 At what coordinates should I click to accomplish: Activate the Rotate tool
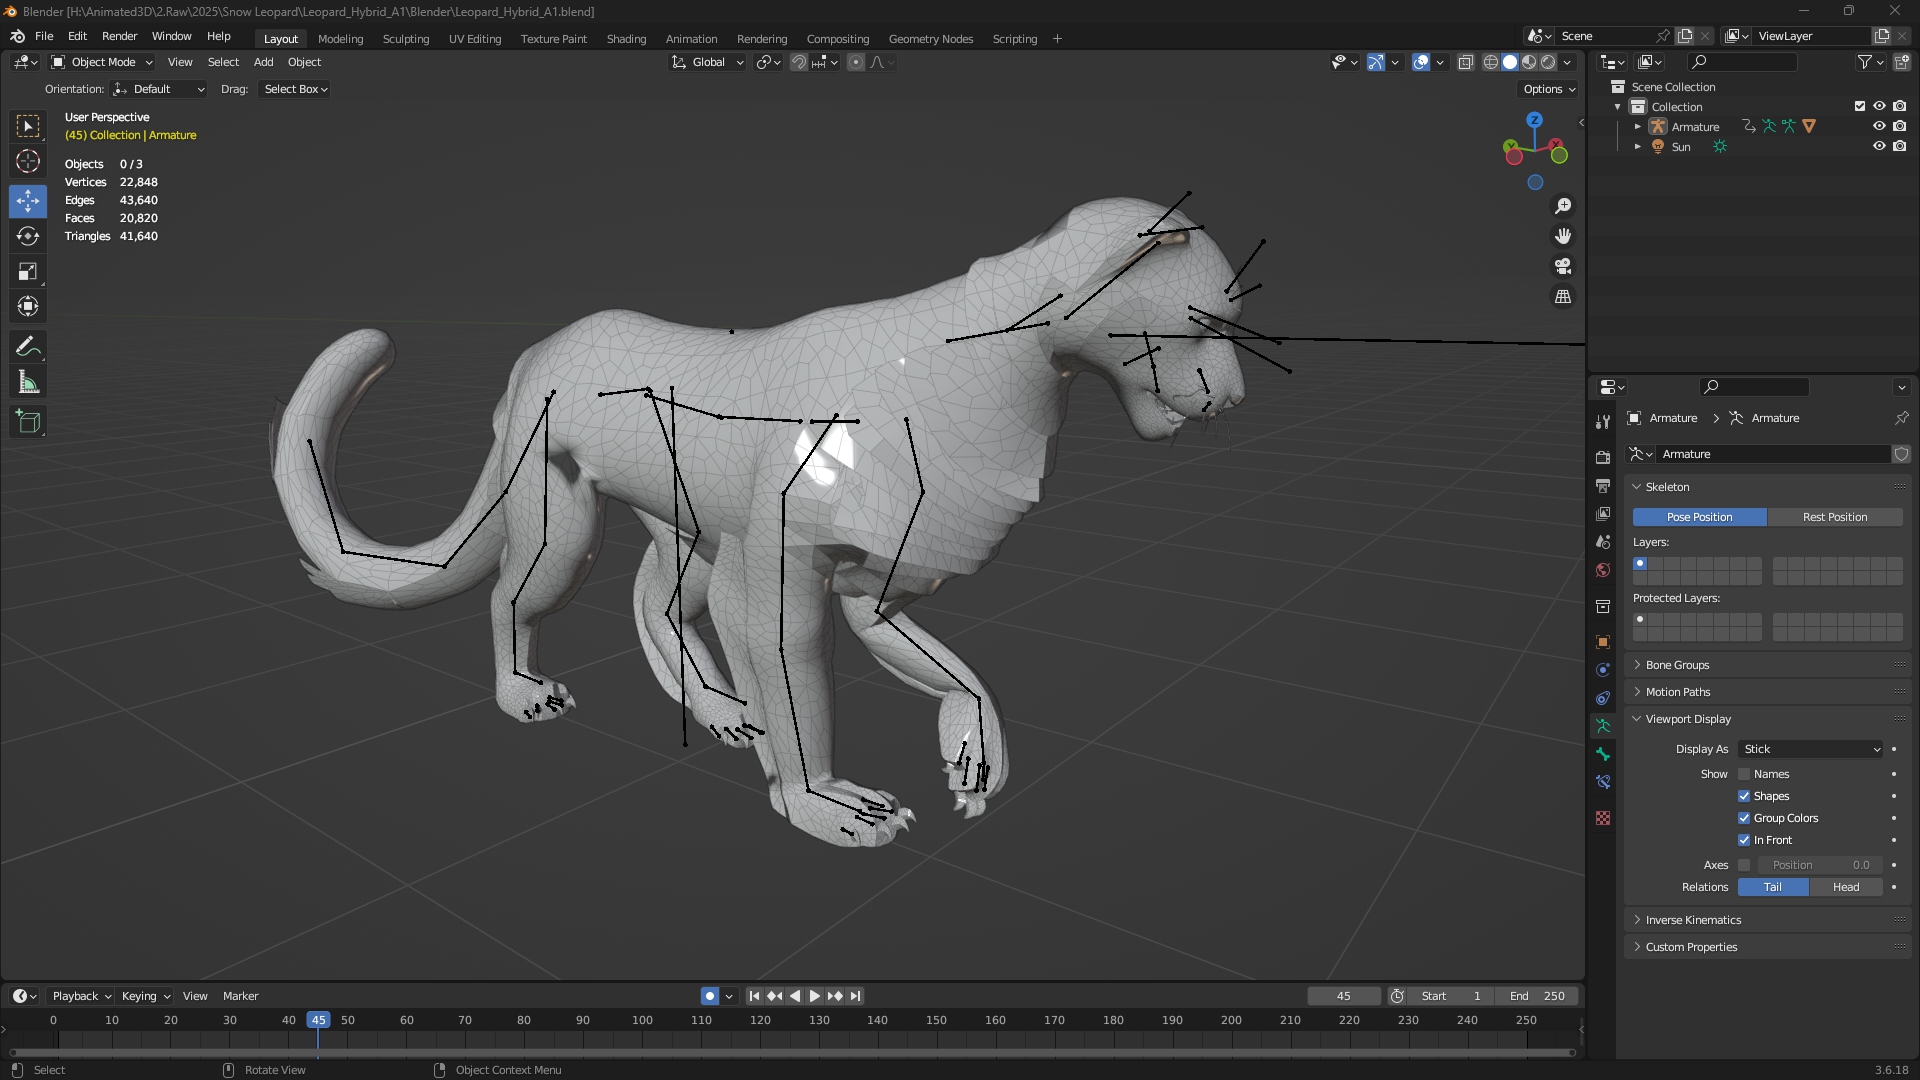[28, 237]
